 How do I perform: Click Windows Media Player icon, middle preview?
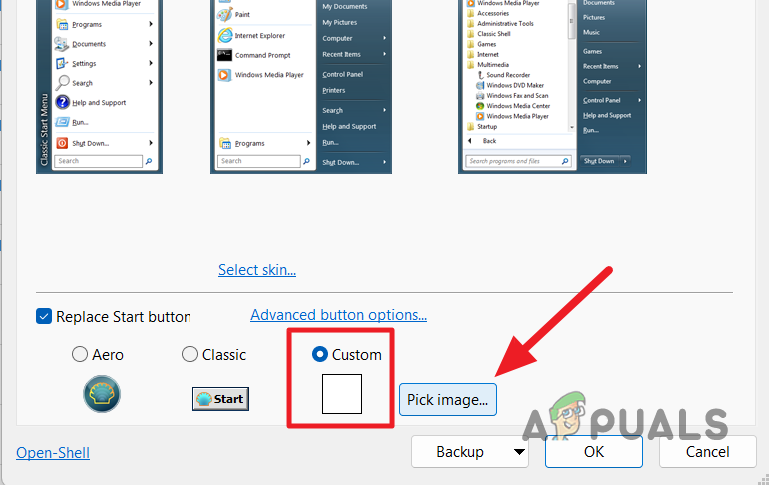(x=225, y=75)
